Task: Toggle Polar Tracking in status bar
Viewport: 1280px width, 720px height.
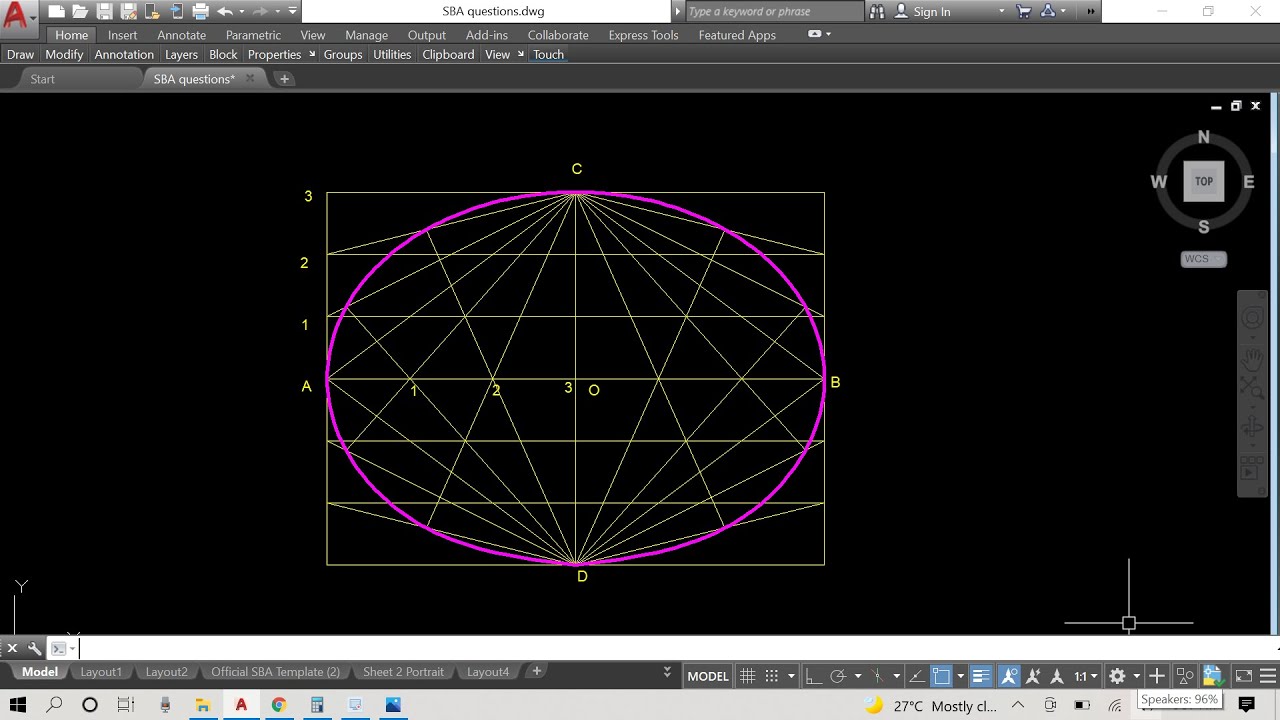Action: click(838, 676)
